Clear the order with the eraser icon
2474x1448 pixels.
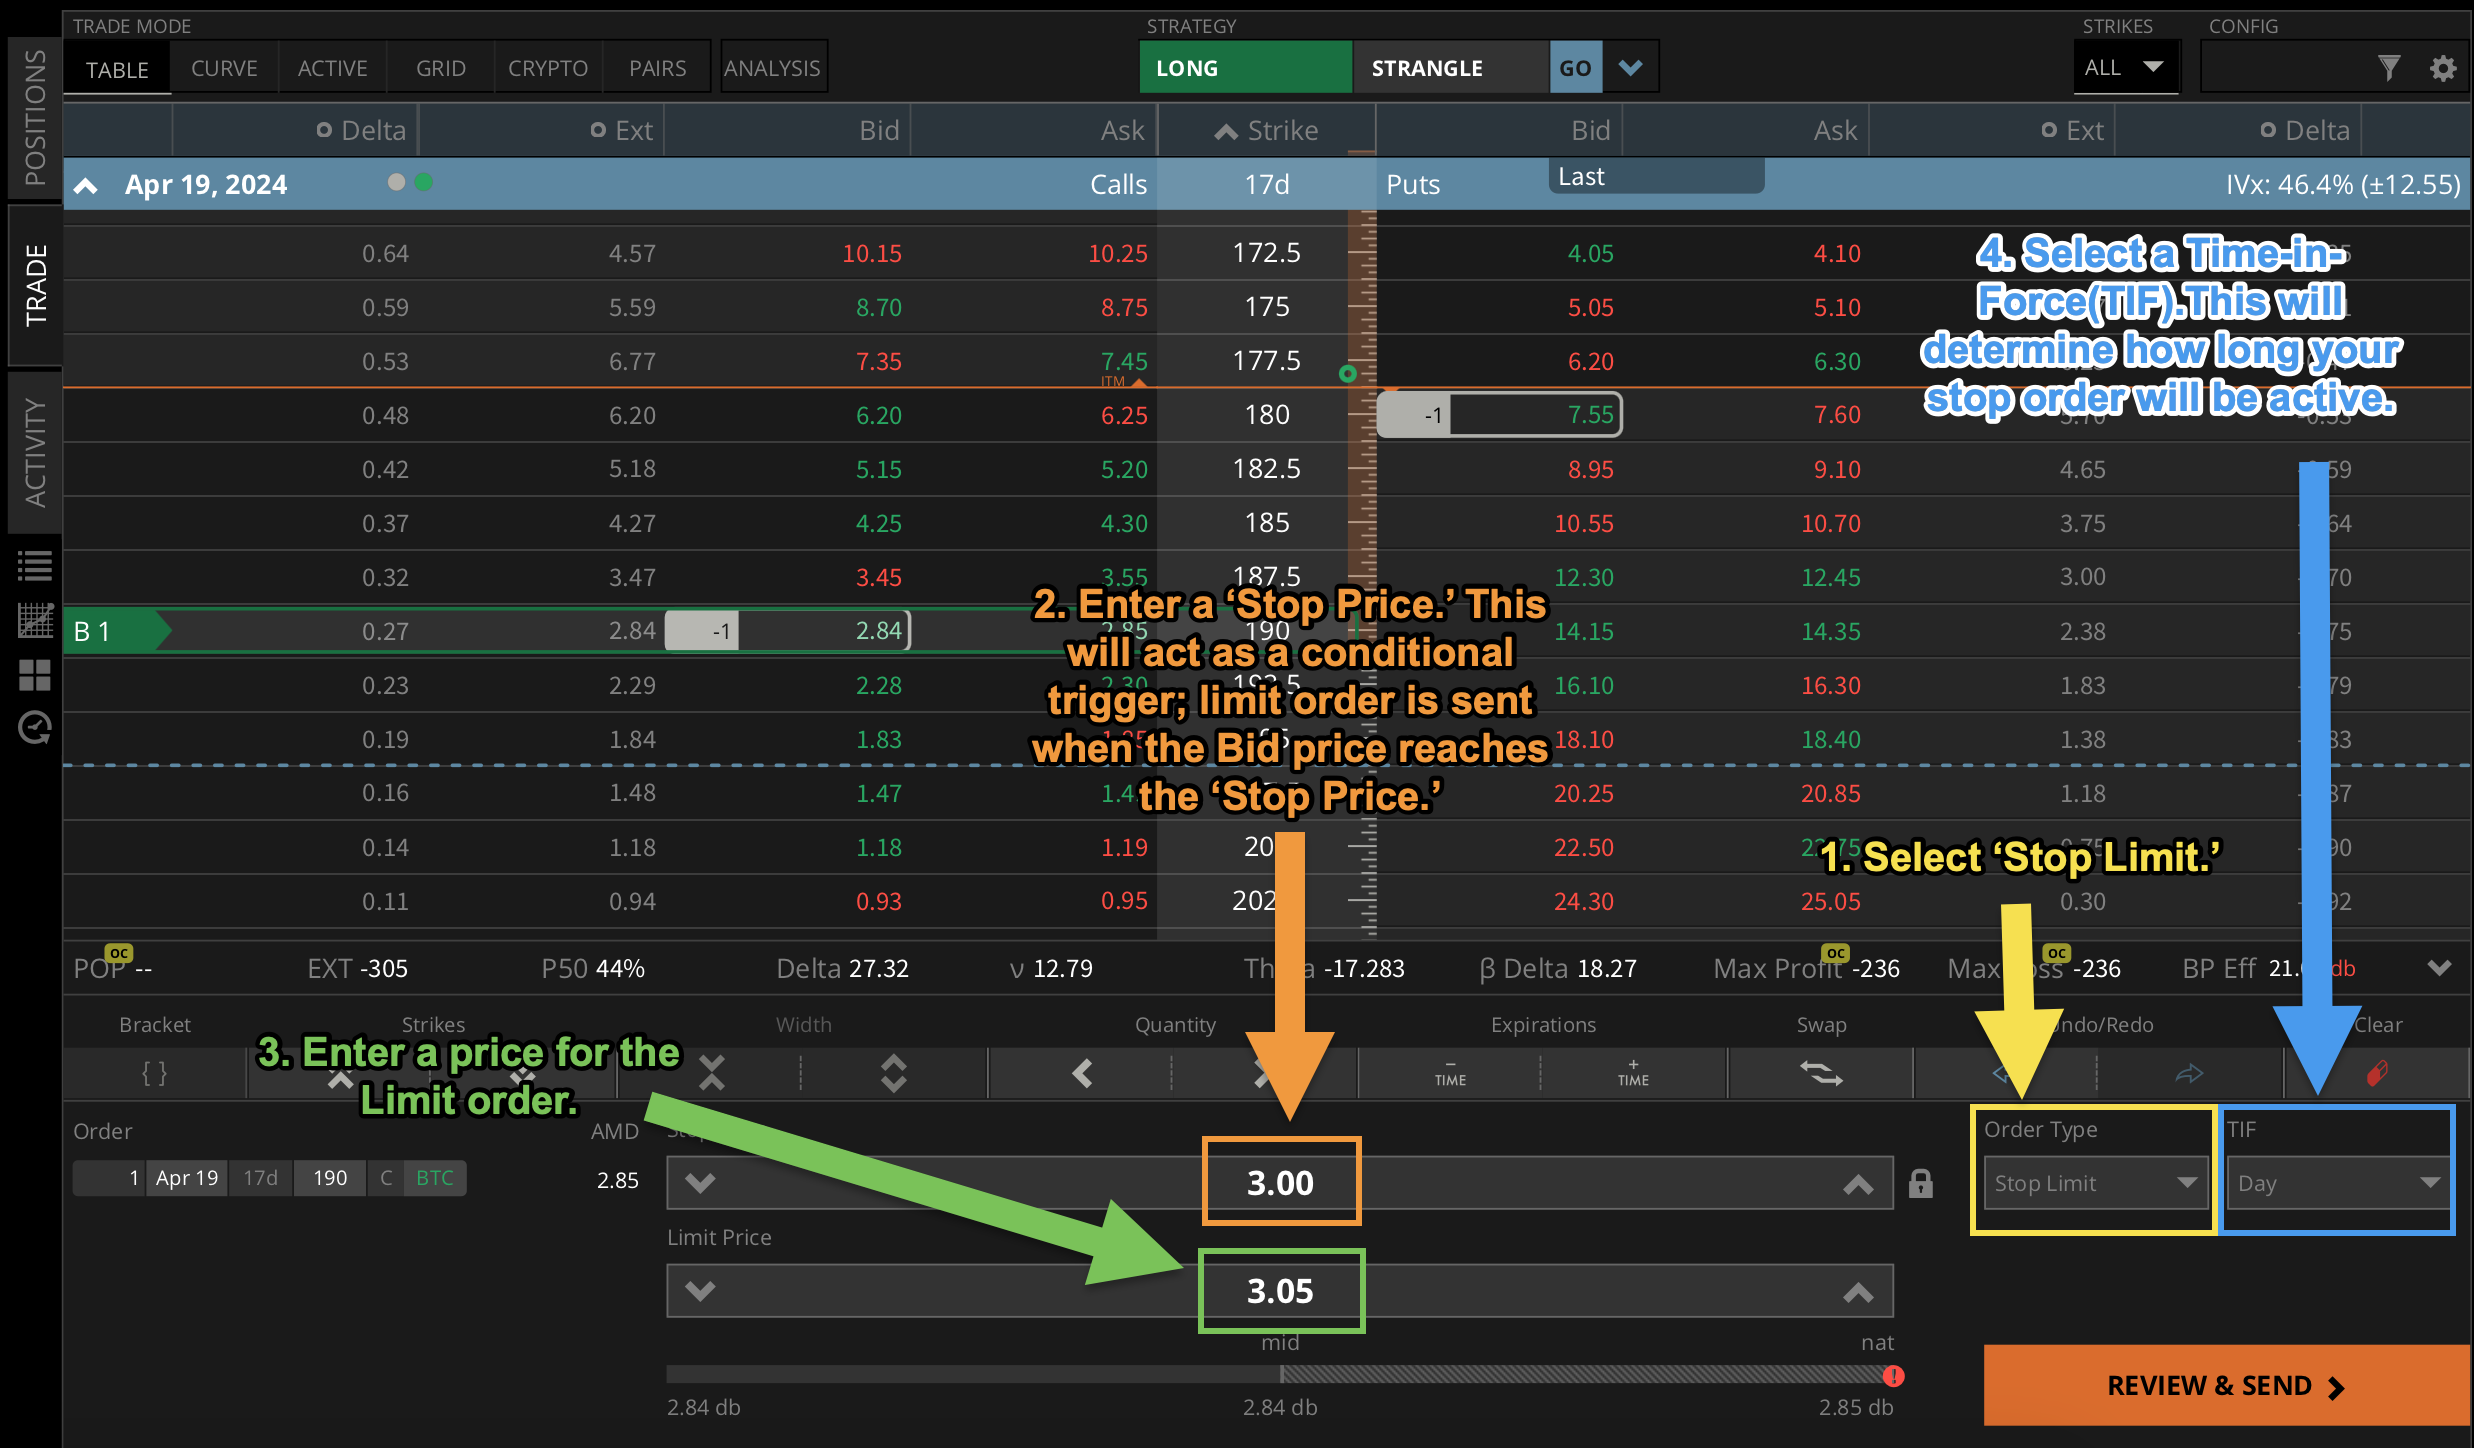(2378, 1073)
